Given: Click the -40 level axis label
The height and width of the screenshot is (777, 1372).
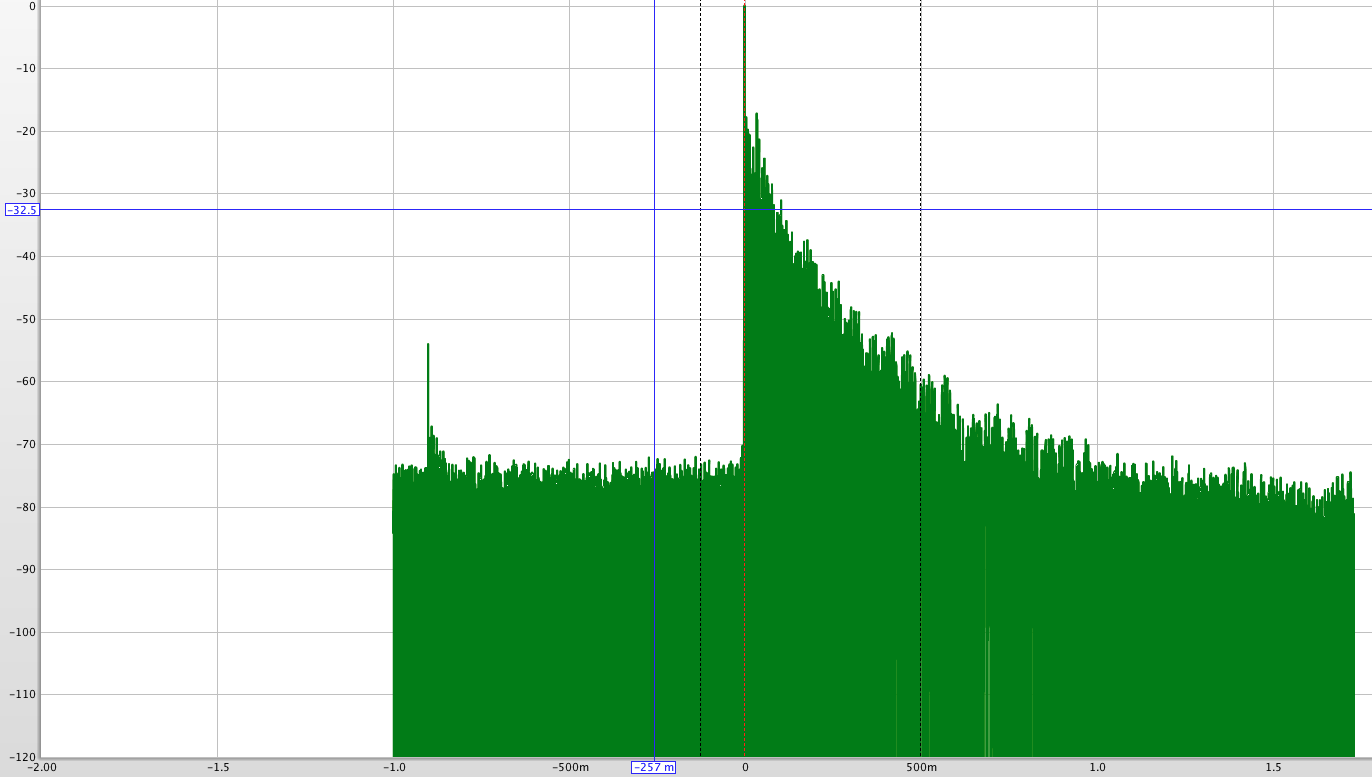Looking at the screenshot, I should pyautogui.click(x=26, y=257).
